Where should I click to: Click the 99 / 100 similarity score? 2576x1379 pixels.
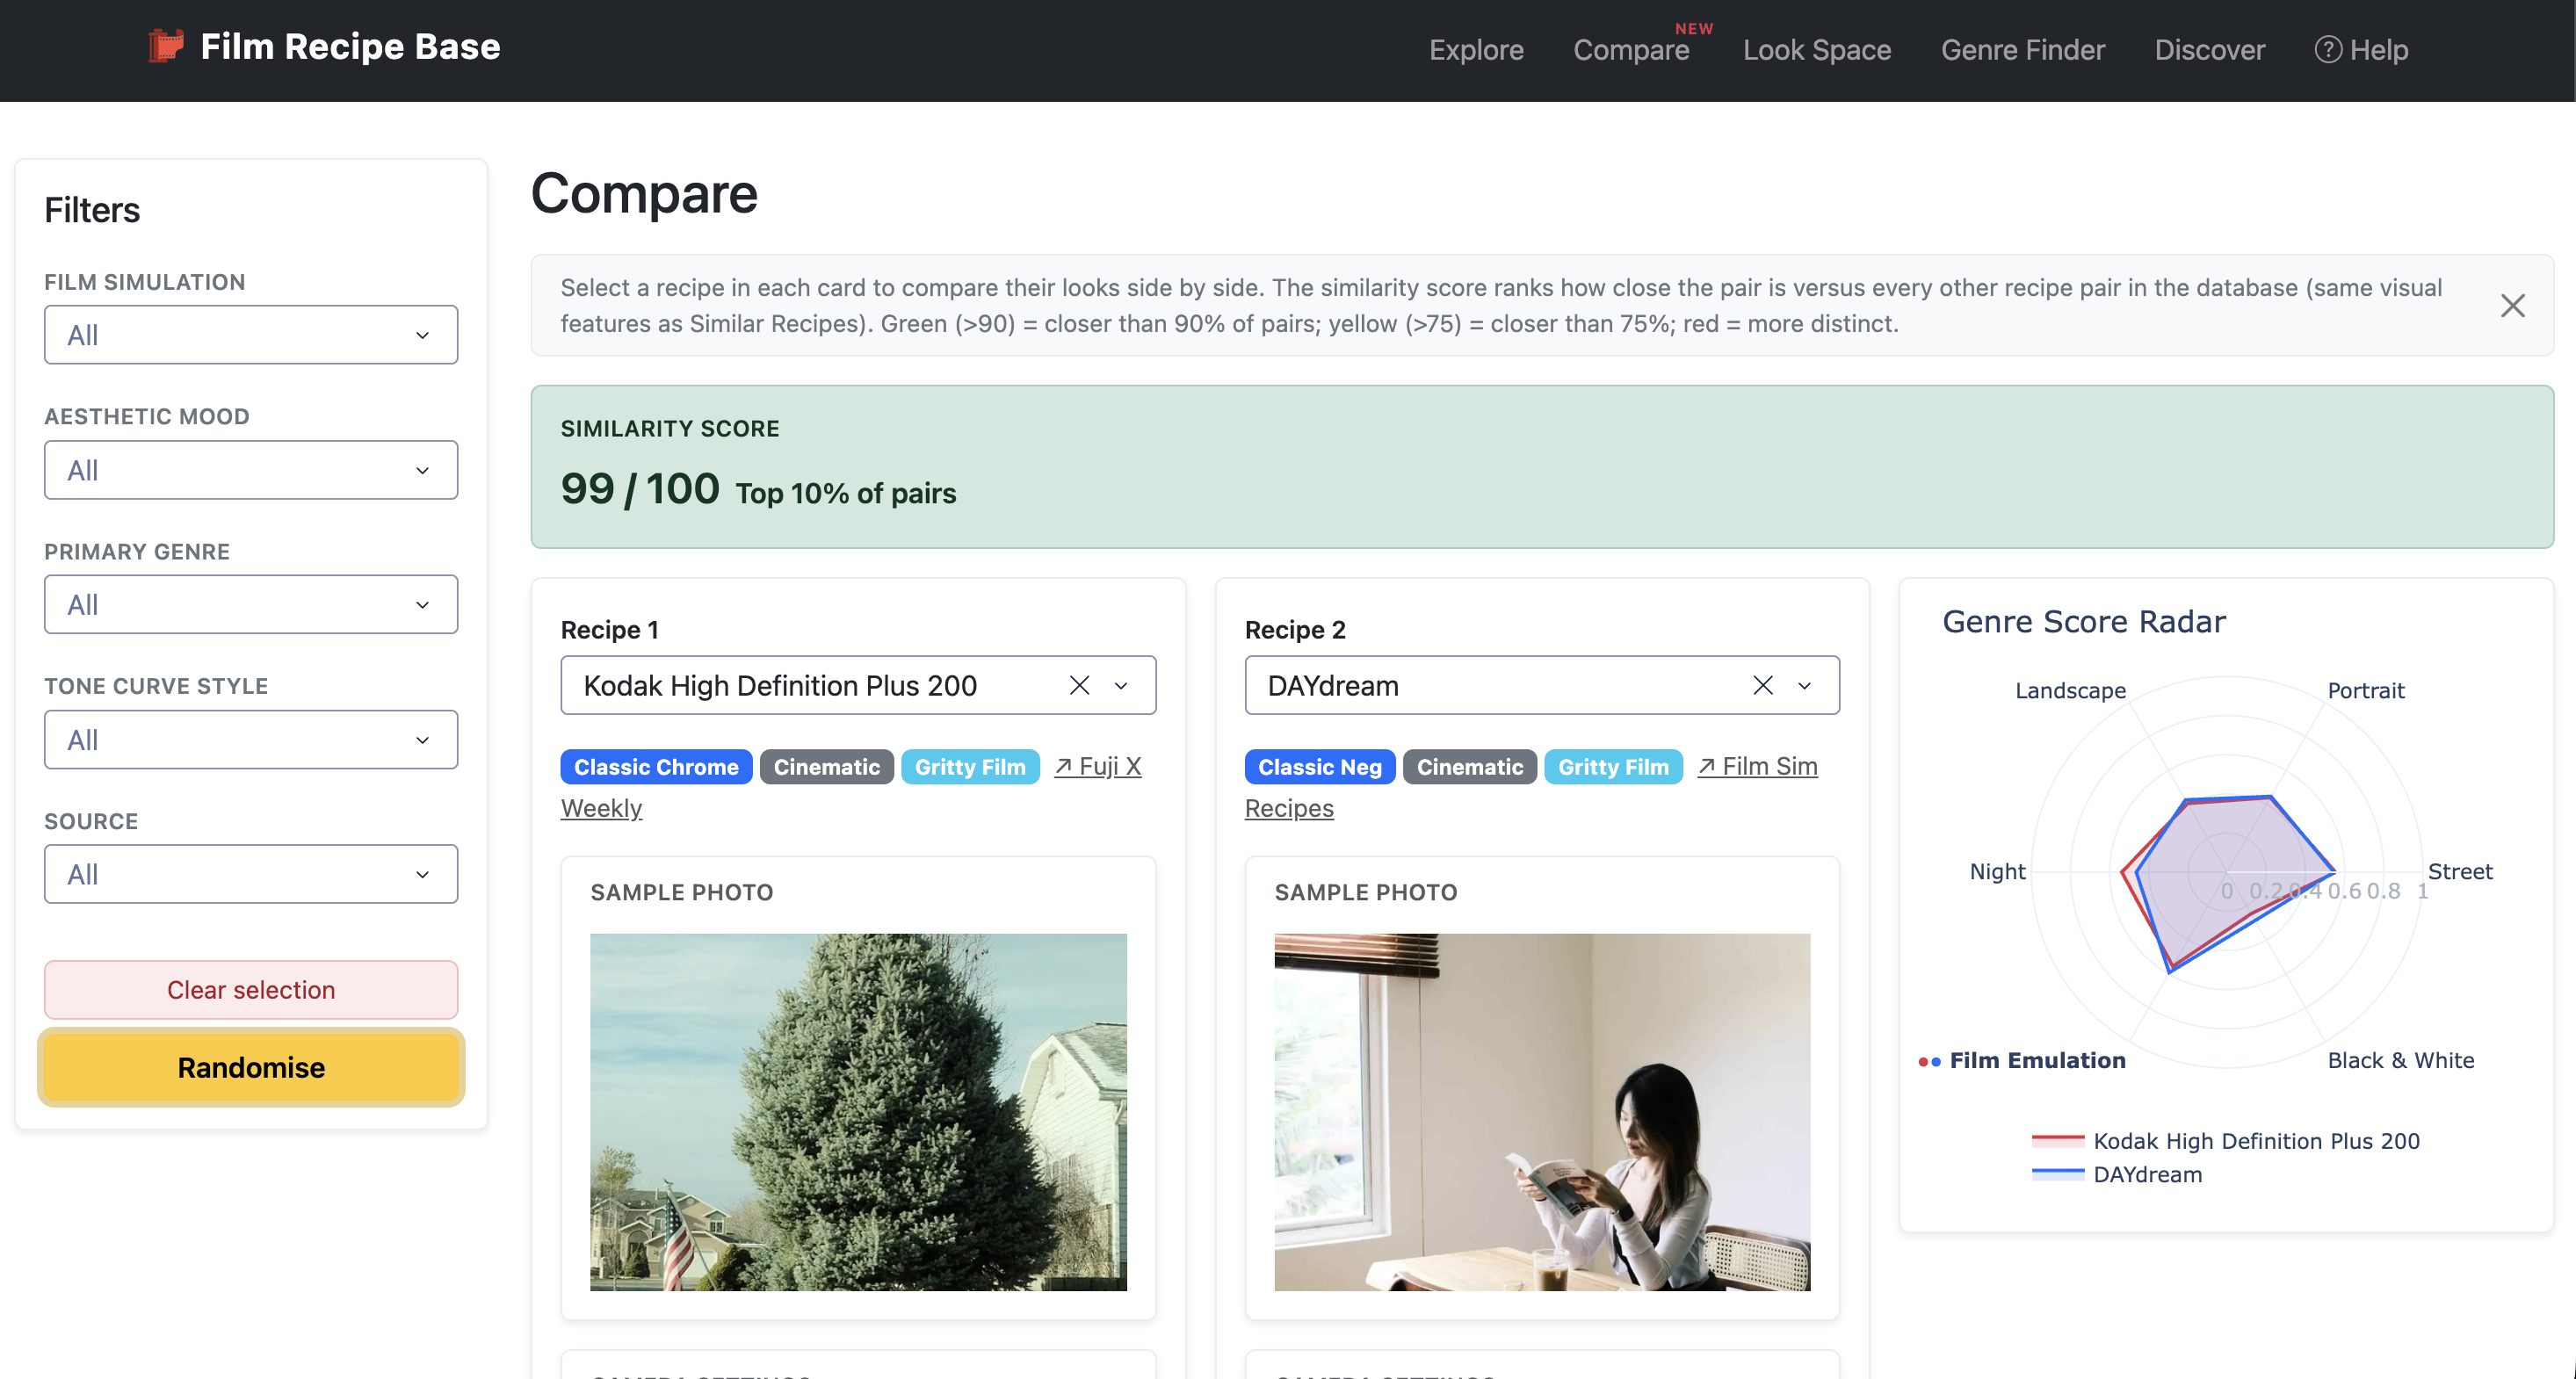coord(640,489)
